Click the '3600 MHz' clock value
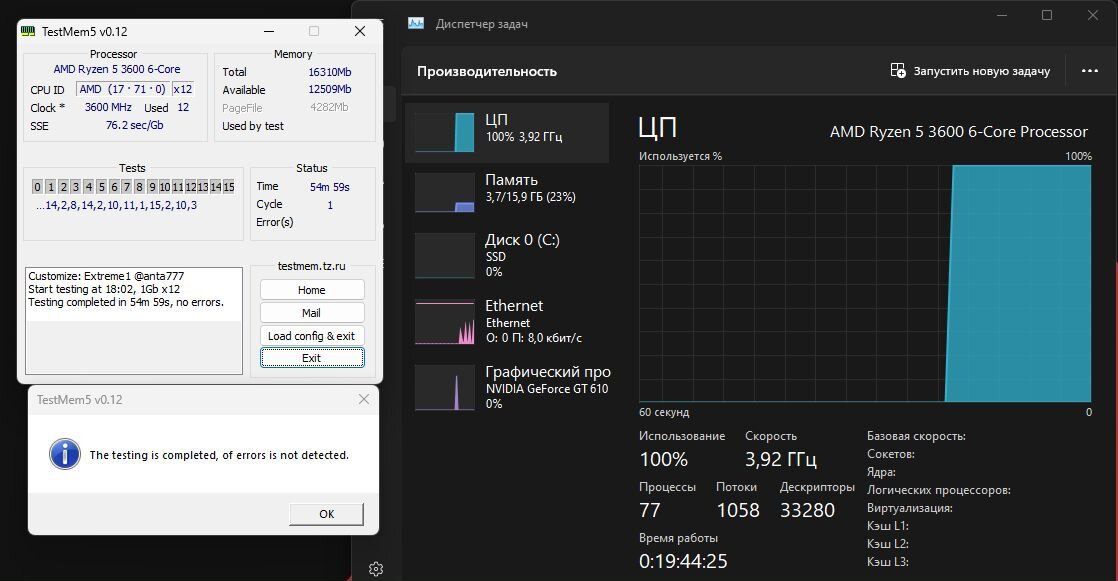 108,107
